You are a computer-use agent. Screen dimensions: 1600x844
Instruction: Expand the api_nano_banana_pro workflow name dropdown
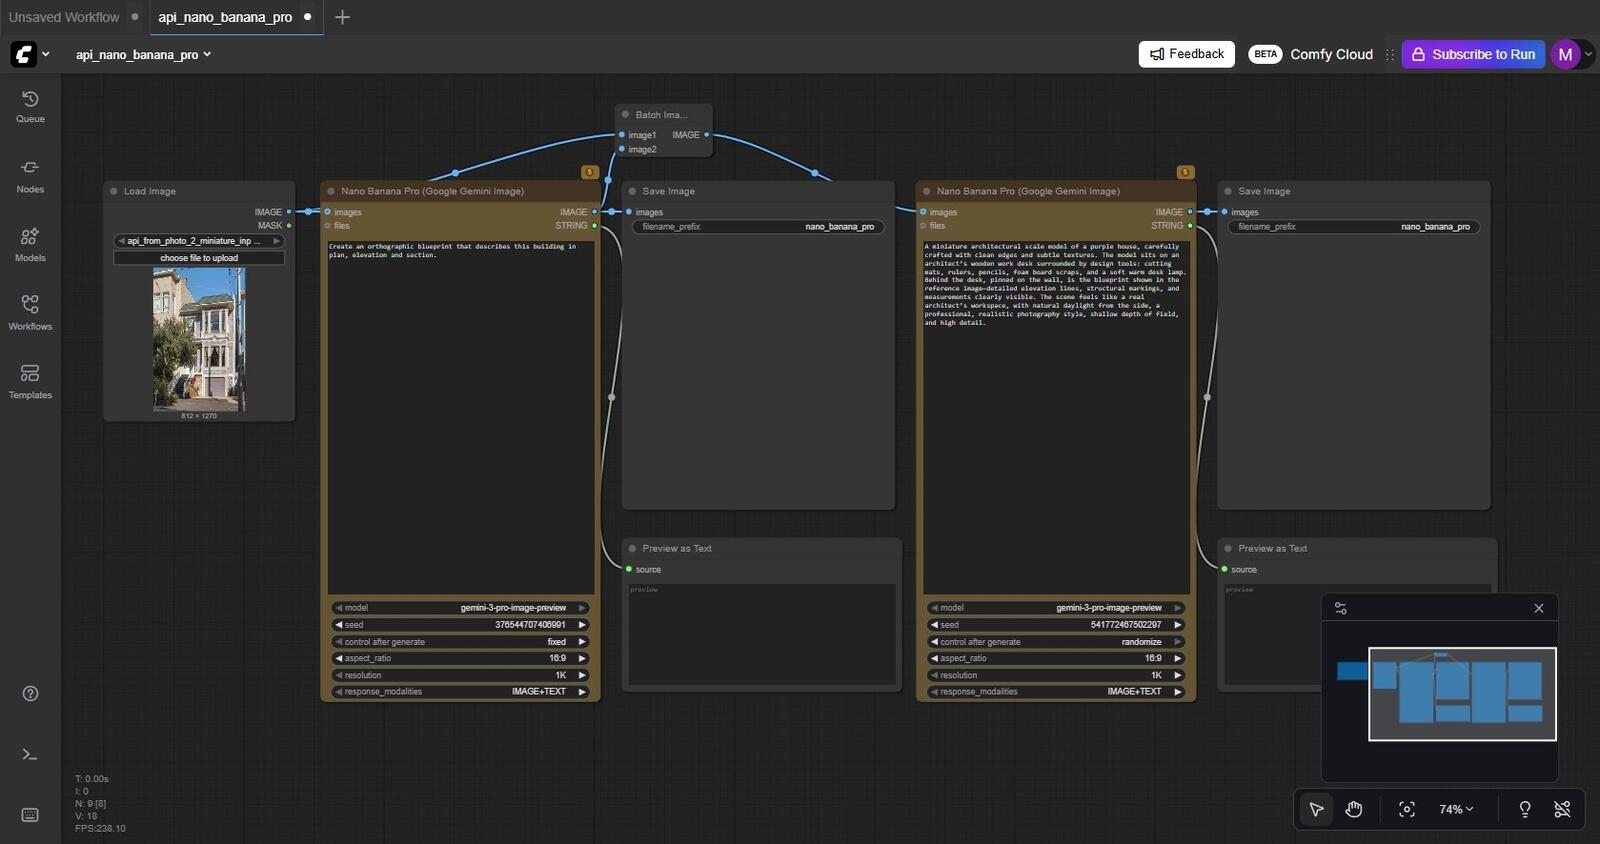pos(143,55)
